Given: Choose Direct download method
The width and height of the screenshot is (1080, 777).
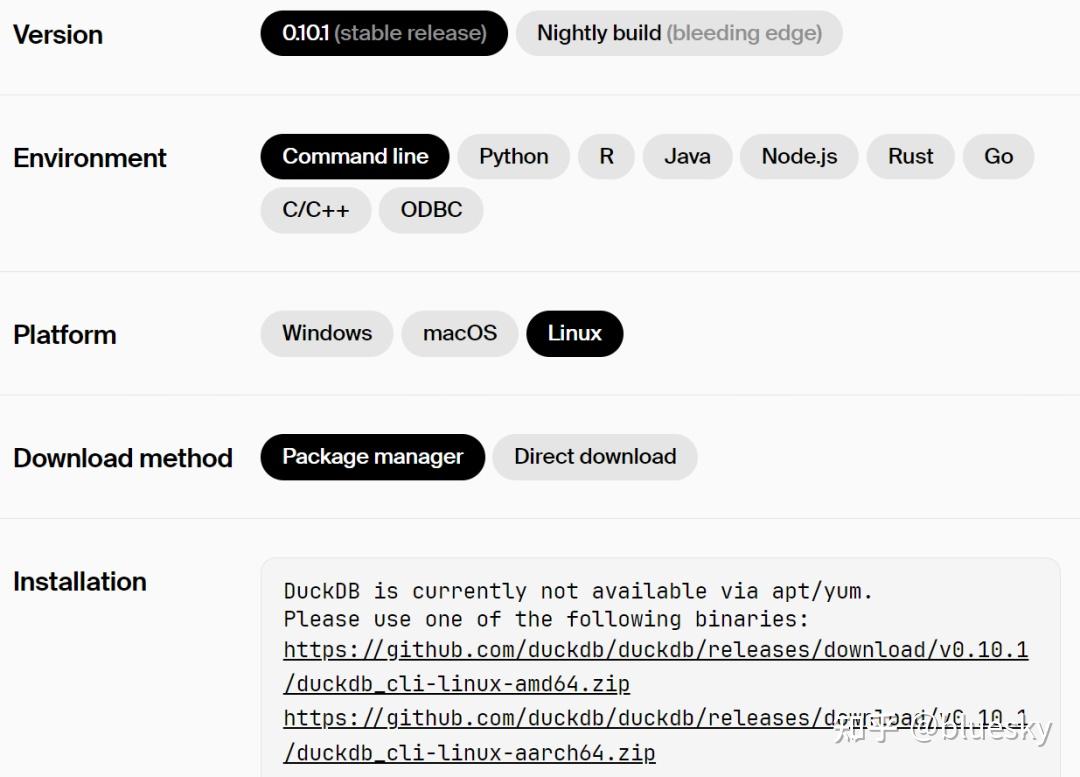Looking at the screenshot, I should tap(595, 457).
